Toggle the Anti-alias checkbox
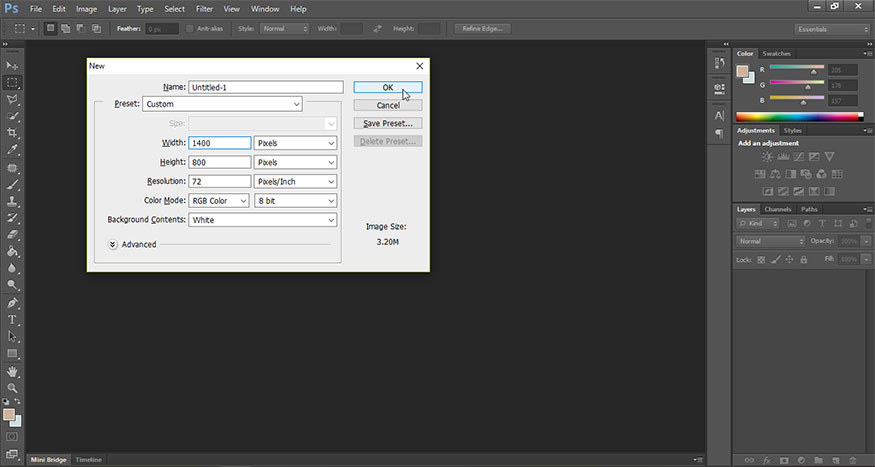The height and width of the screenshot is (467, 875). click(190, 28)
